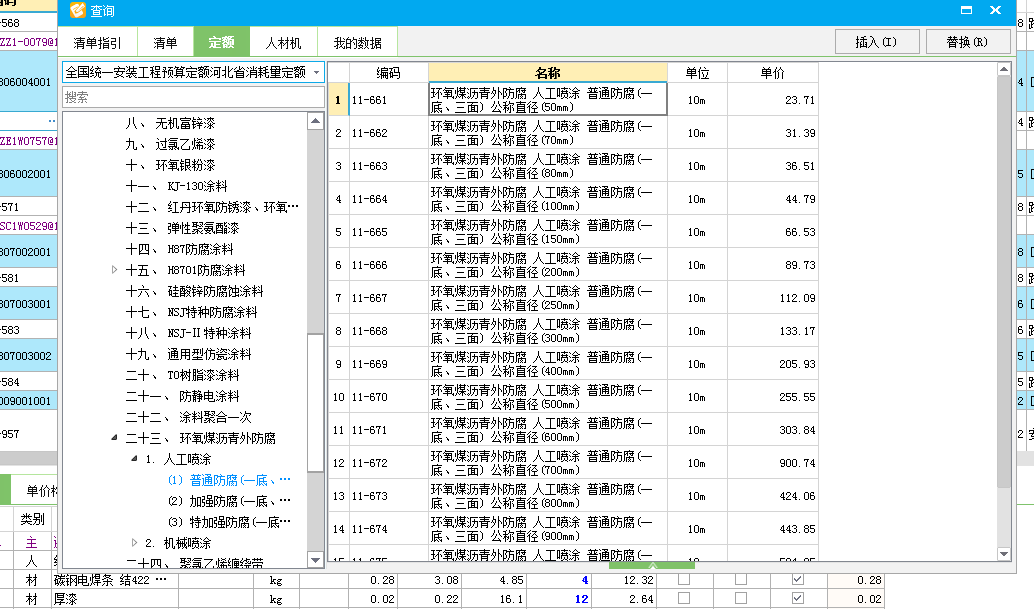Image resolution: width=1034 pixels, height=609 pixels.
Task: Select tree item 二十二、涂料聚合一次
Action: (188, 417)
